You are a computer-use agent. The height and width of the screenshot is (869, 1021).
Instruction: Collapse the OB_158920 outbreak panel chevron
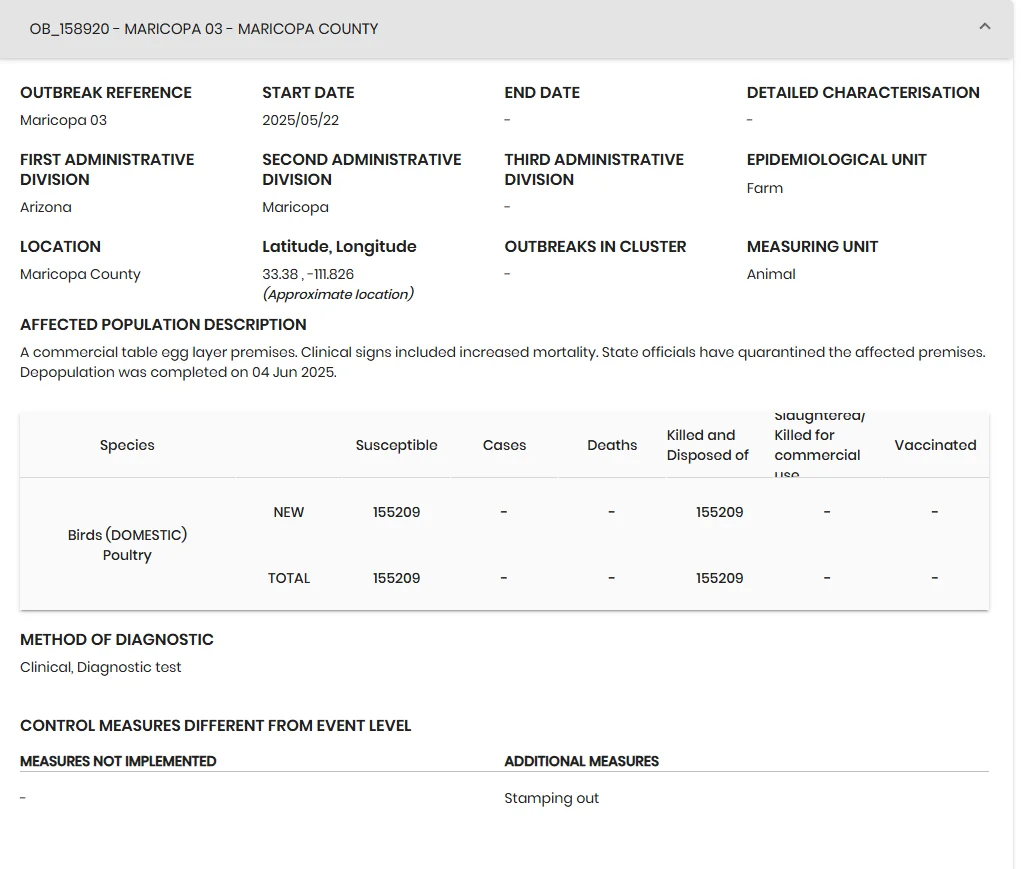985,27
